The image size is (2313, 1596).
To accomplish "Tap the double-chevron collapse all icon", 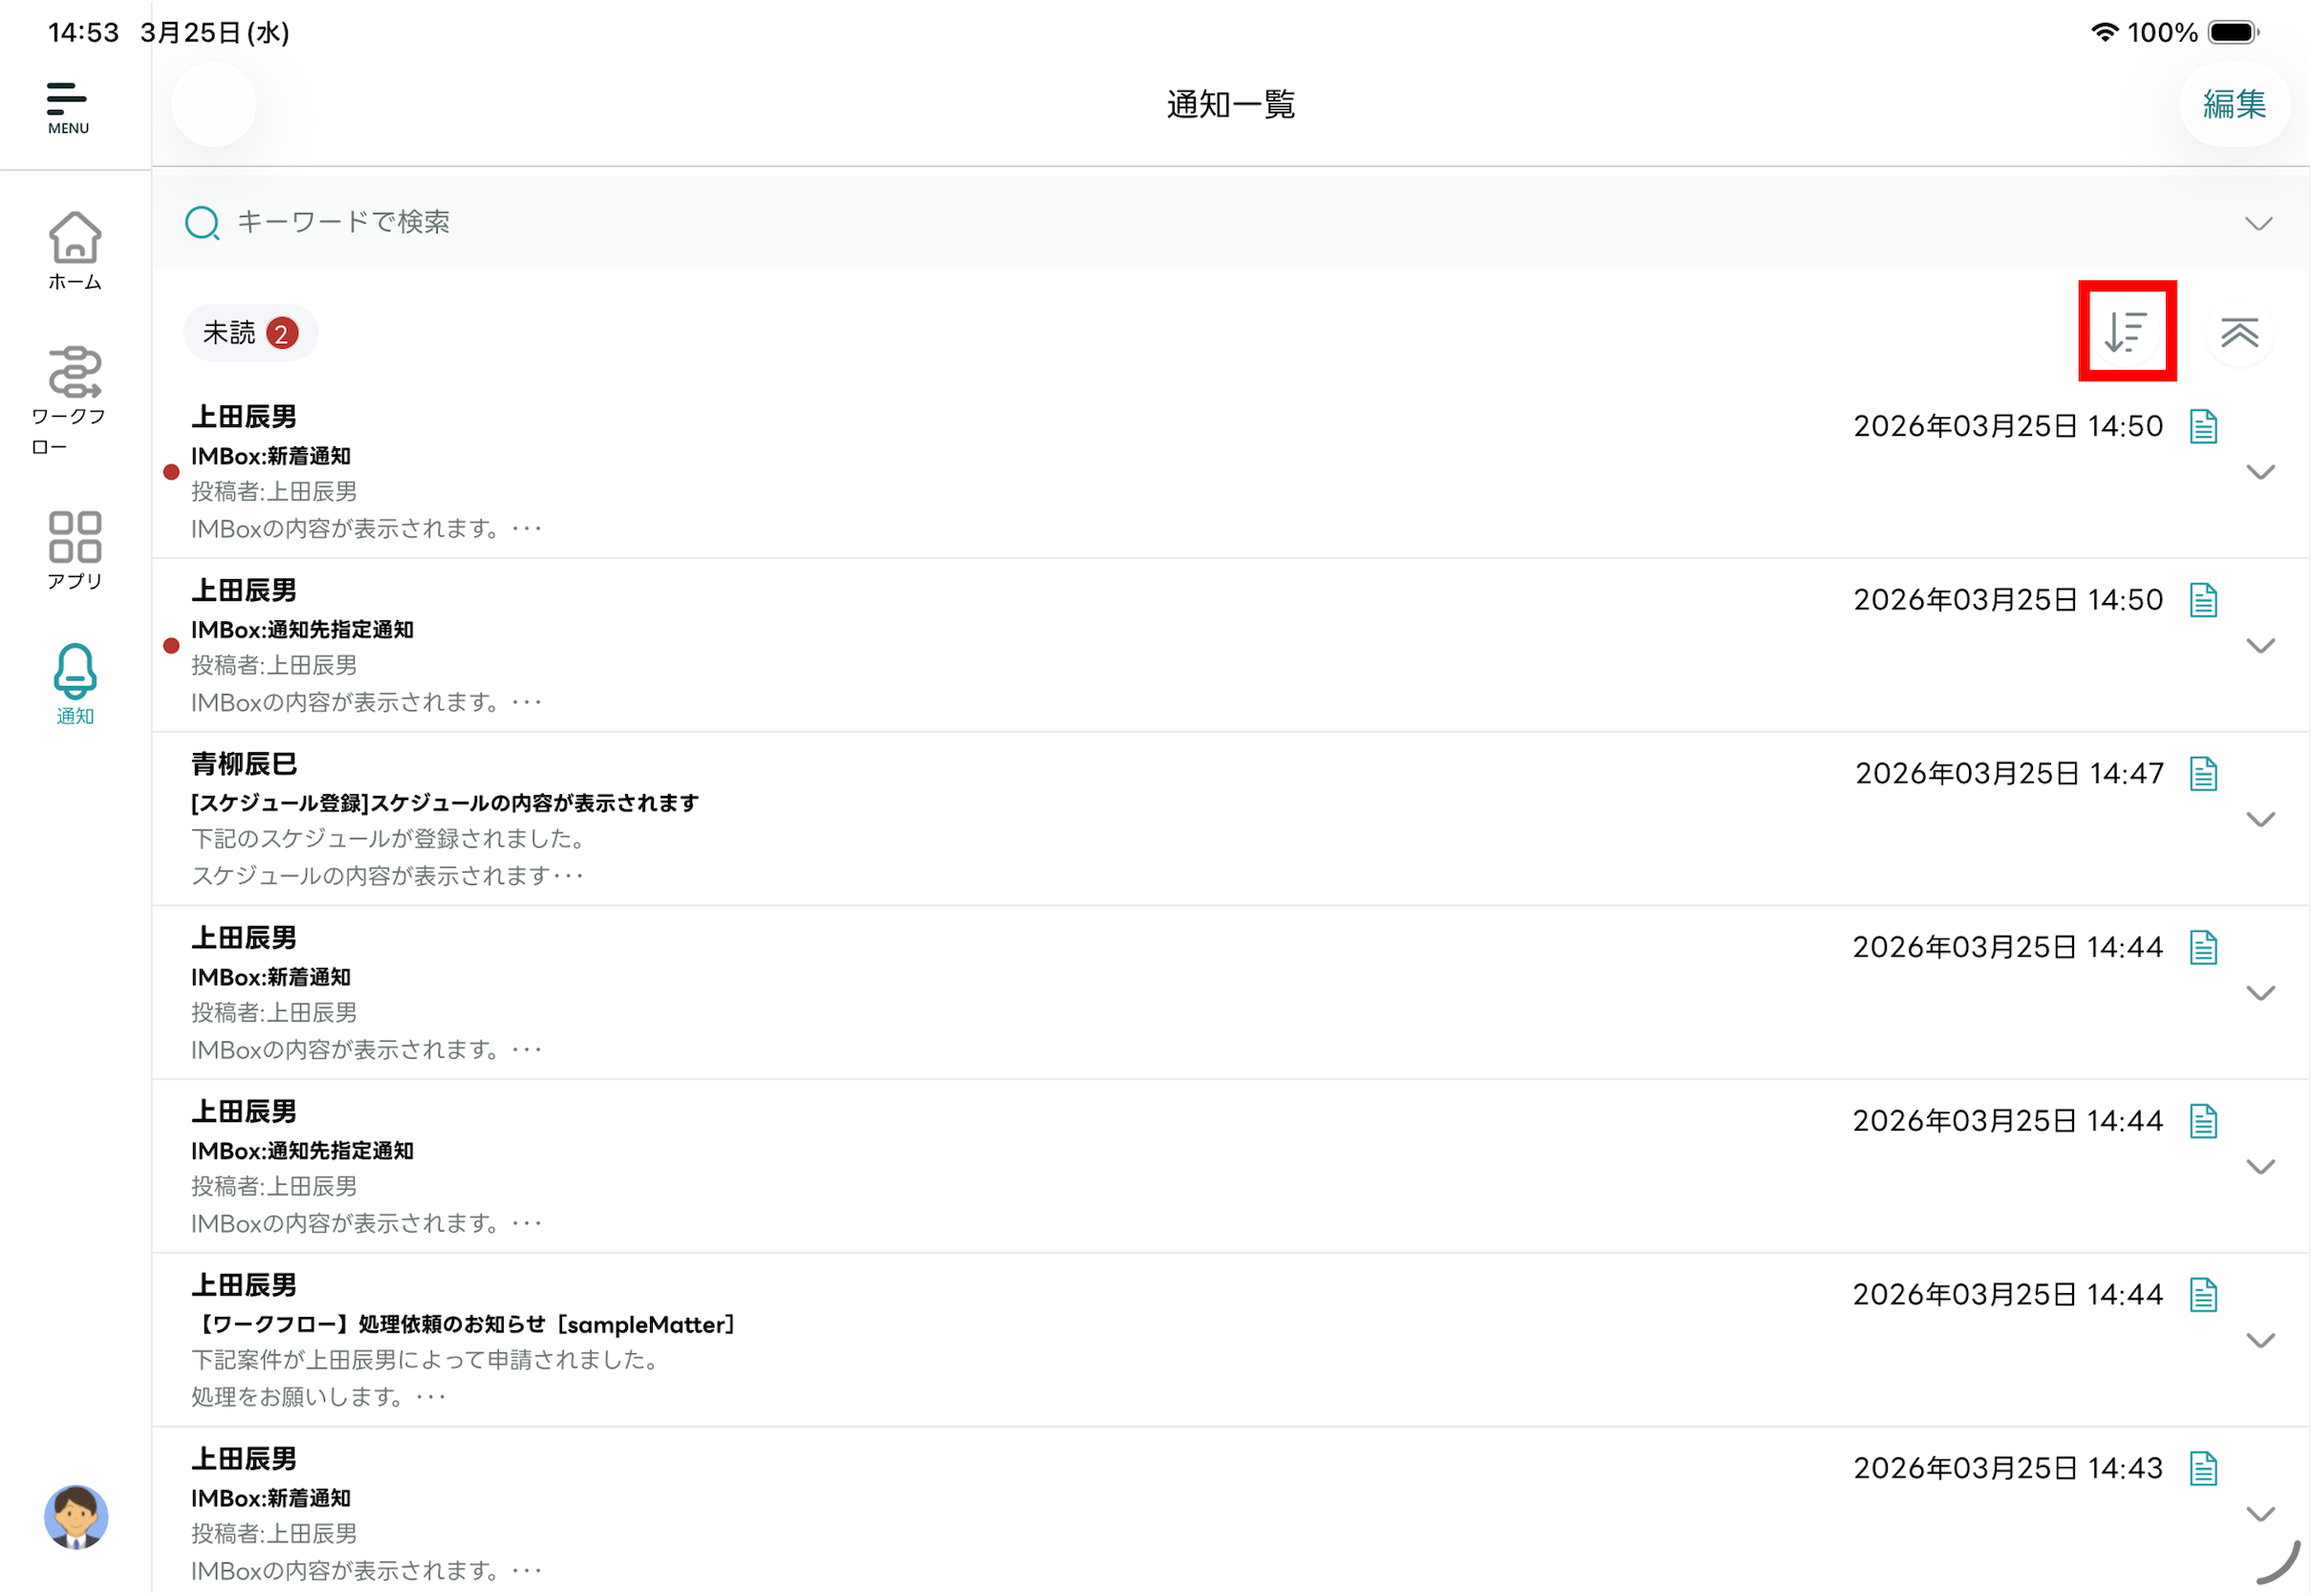I will [x=2239, y=333].
